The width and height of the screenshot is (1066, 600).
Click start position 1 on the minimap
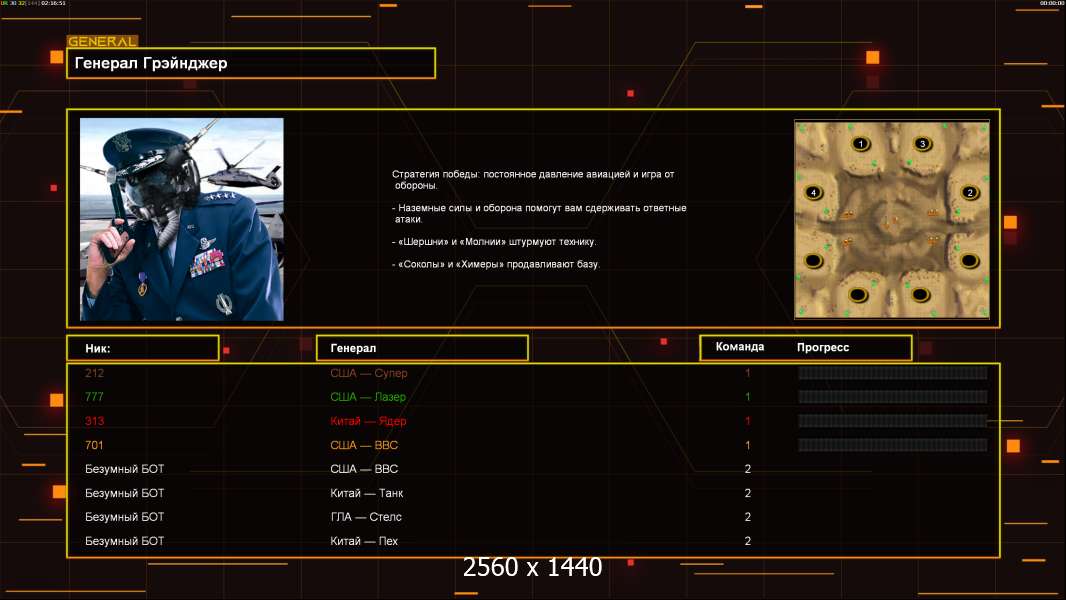[860, 145]
